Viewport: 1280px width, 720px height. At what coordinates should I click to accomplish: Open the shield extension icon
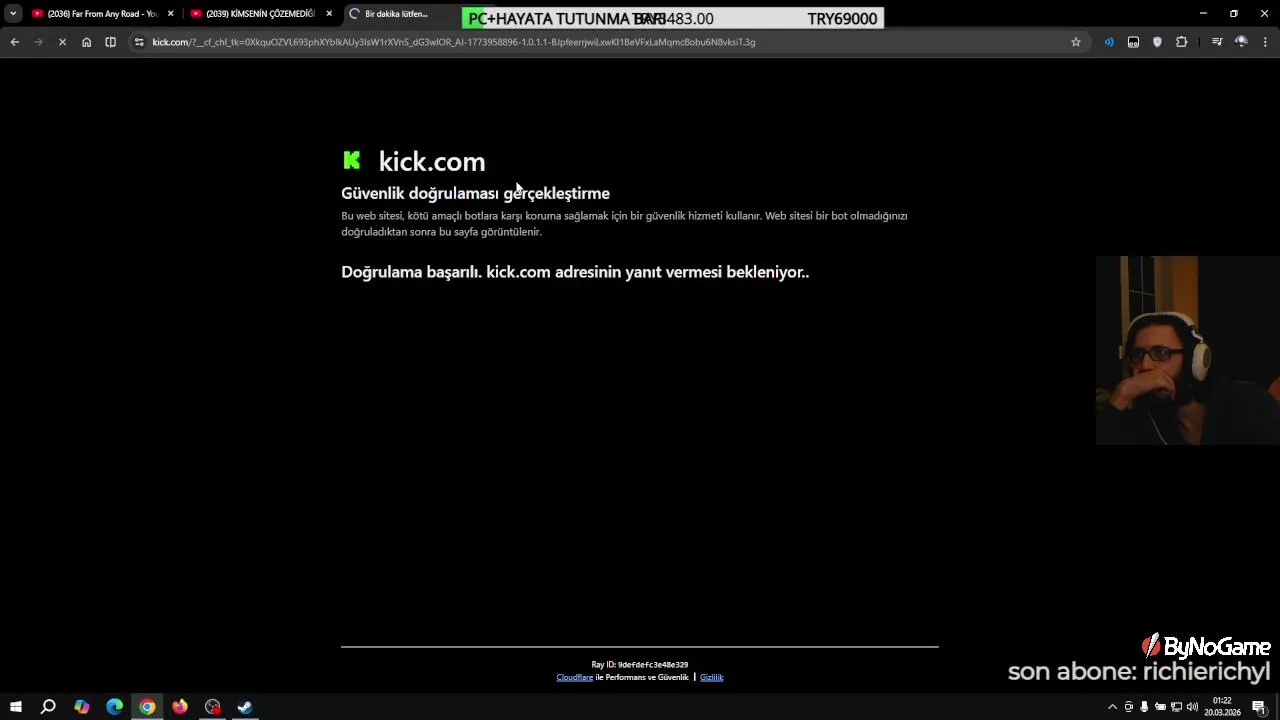pyautogui.click(x=1157, y=42)
